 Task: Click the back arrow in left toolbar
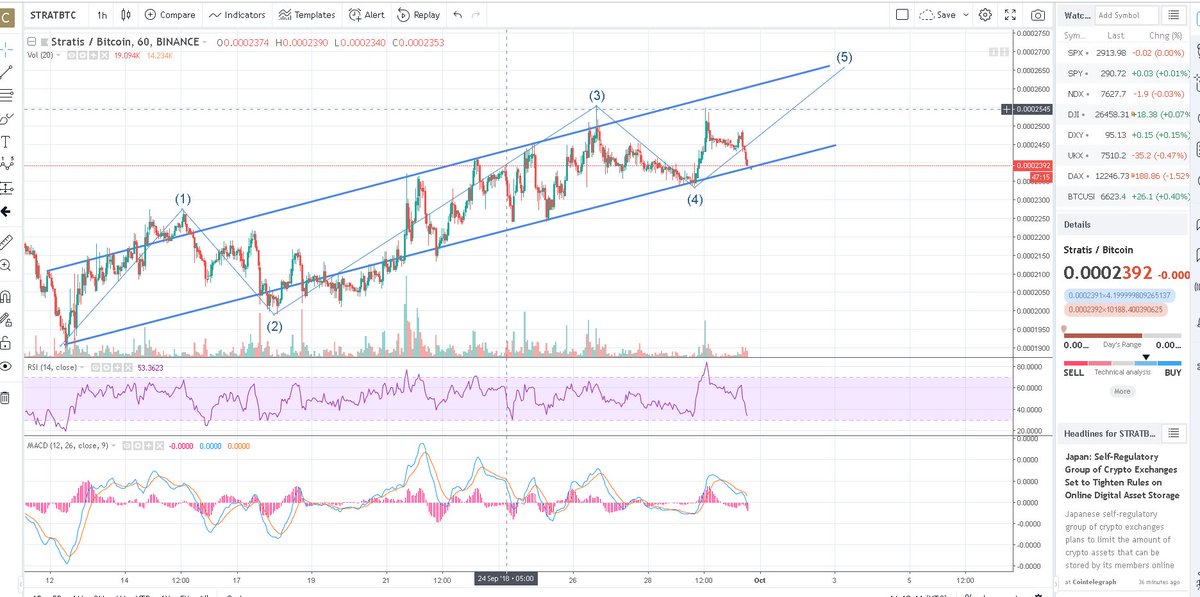tap(6, 211)
